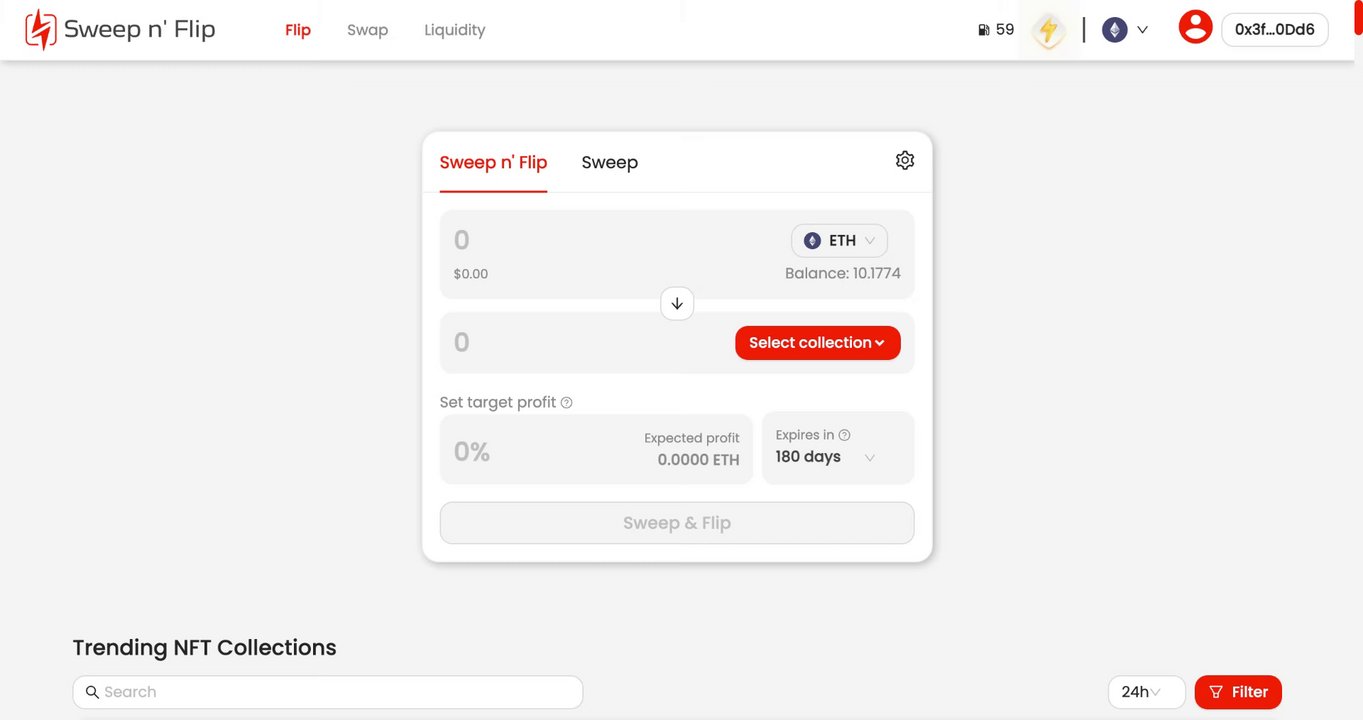Click the Sweep n' Flip logo icon
1363x720 pixels.
(40, 30)
